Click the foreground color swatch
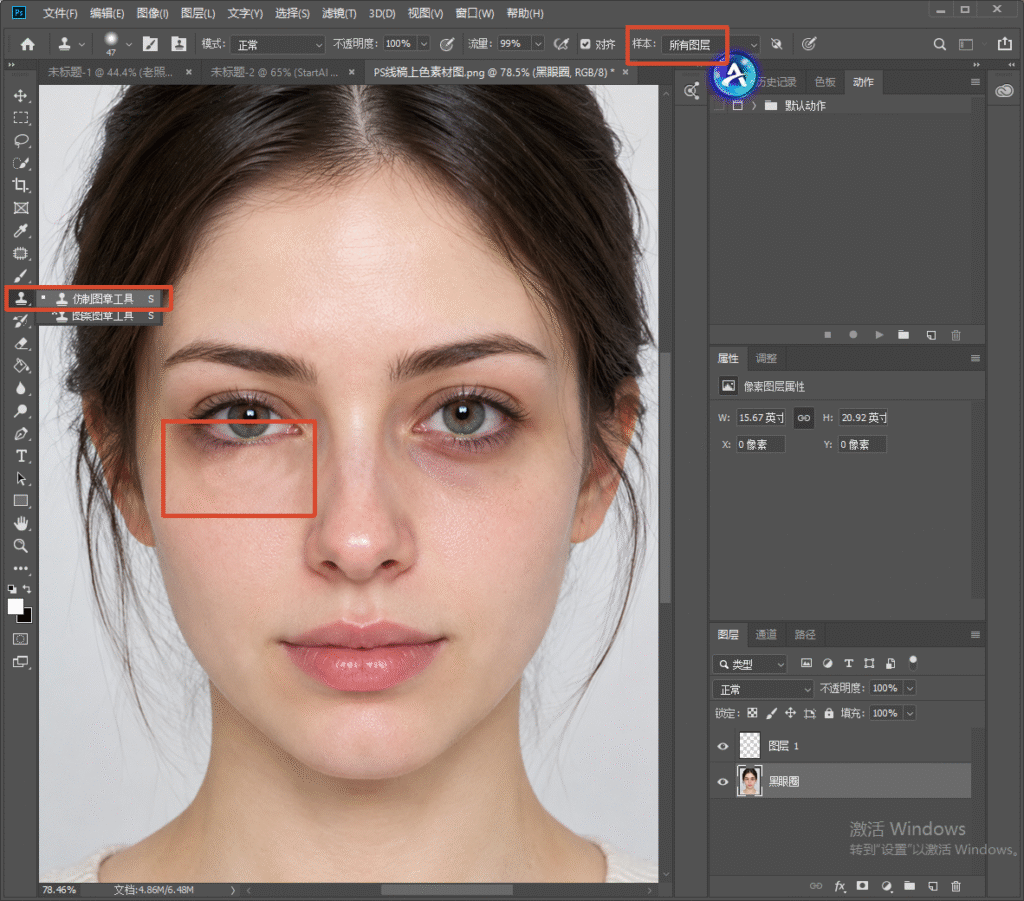Viewport: 1024px width, 901px height. pyautogui.click(x=15, y=607)
